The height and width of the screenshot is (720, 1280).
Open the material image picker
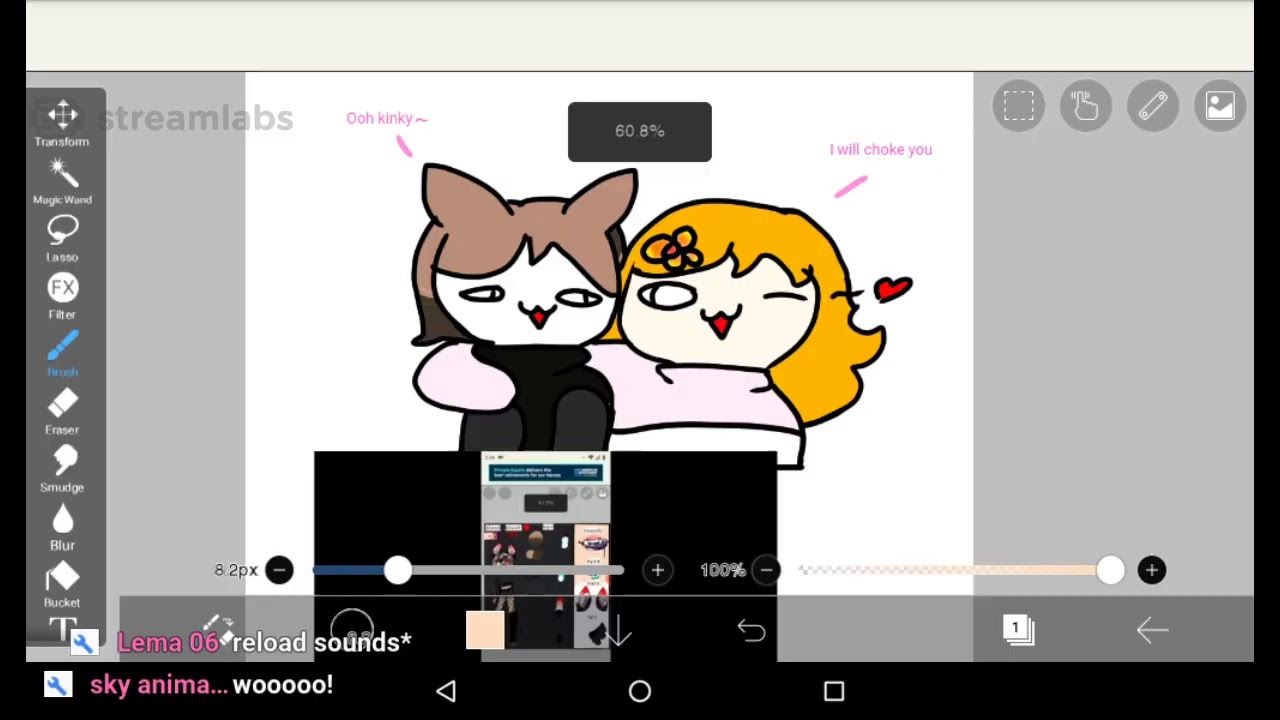coord(1220,106)
